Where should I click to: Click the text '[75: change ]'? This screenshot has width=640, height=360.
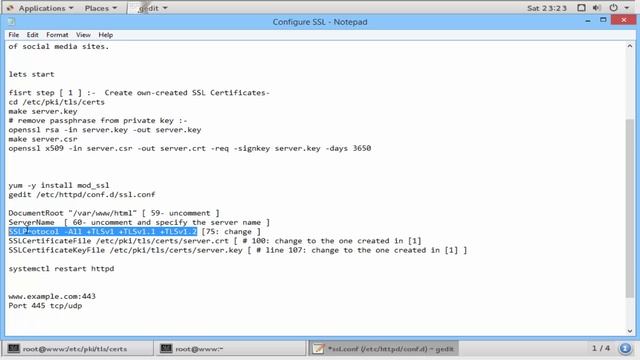pyautogui.click(x=231, y=232)
